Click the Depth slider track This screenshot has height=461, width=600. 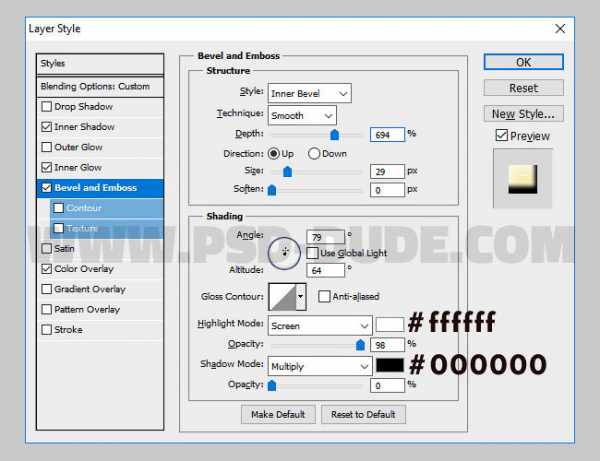315,134
